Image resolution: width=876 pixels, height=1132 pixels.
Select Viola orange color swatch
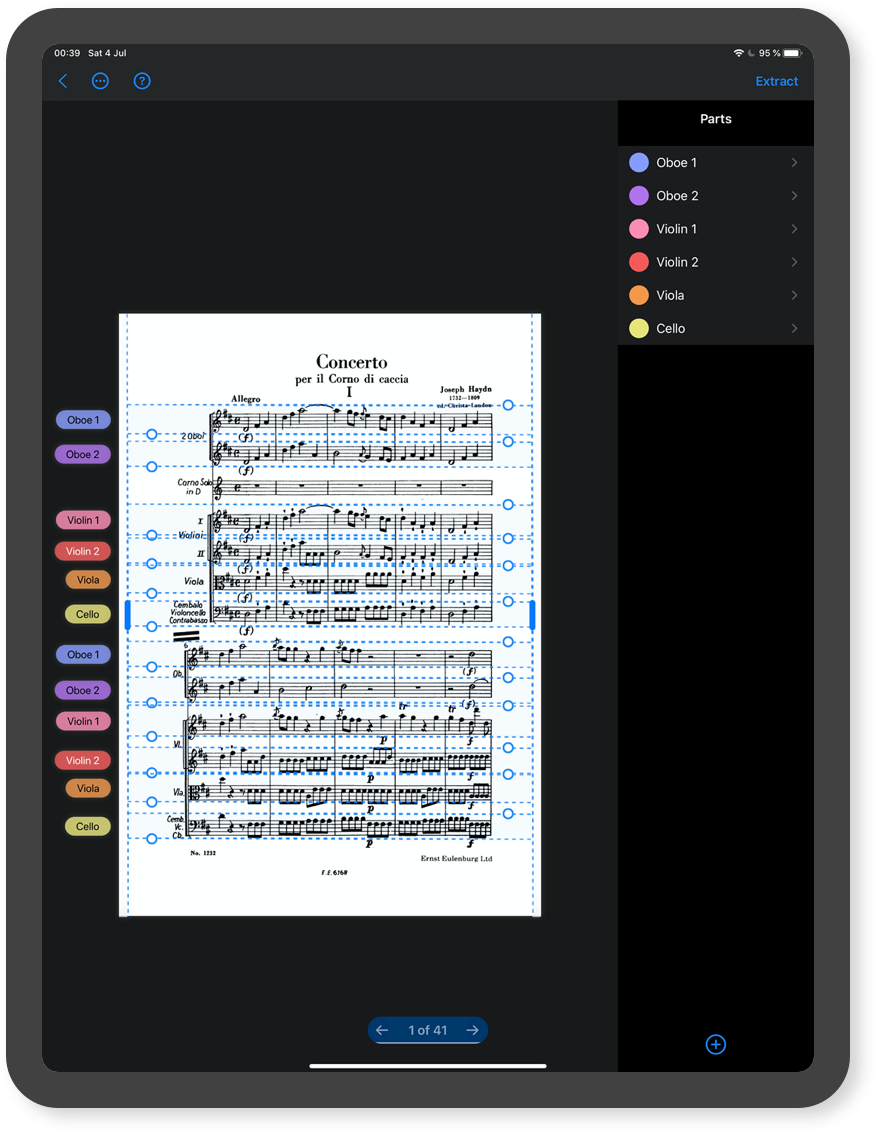639,295
